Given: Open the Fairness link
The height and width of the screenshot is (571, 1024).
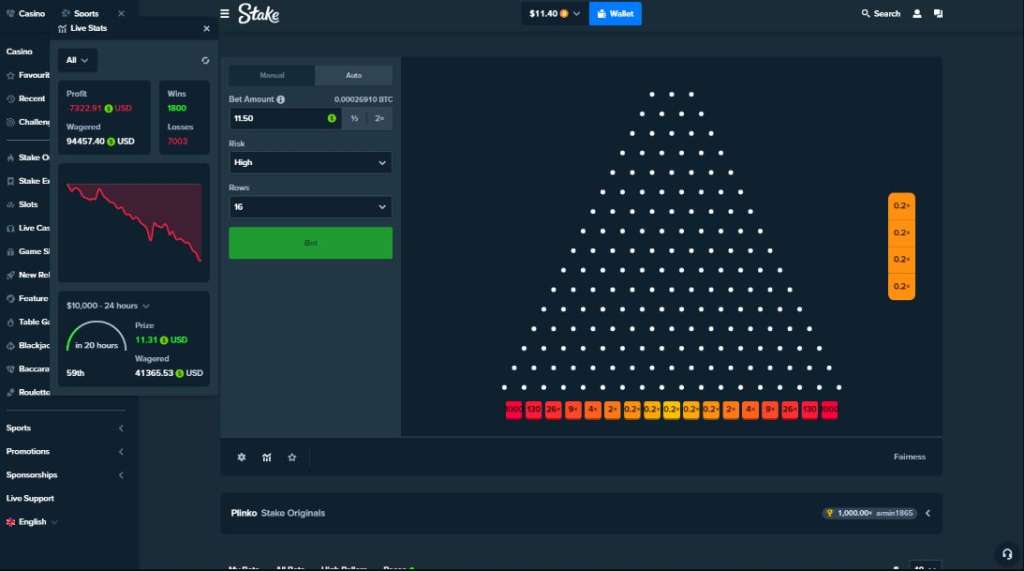Looking at the screenshot, I should 910,457.
